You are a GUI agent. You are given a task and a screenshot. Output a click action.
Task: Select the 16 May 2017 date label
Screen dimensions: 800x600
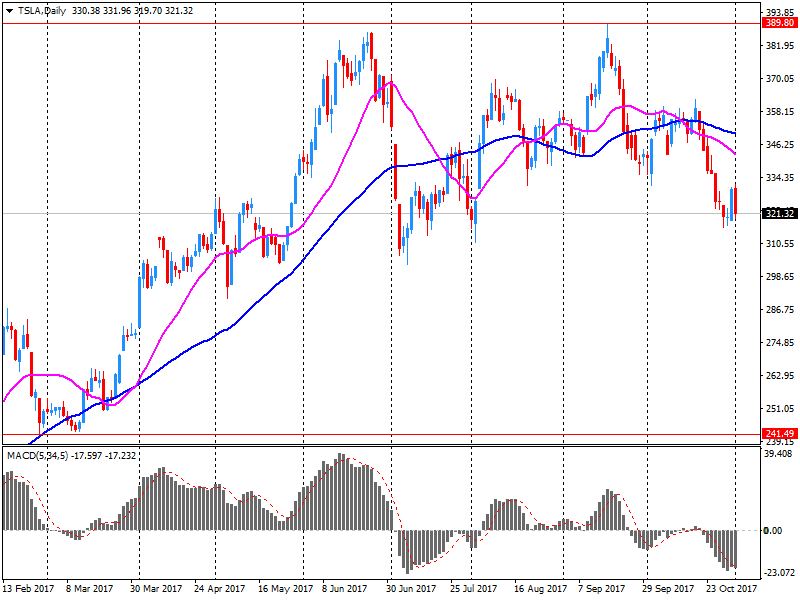(x=285, y=588)
